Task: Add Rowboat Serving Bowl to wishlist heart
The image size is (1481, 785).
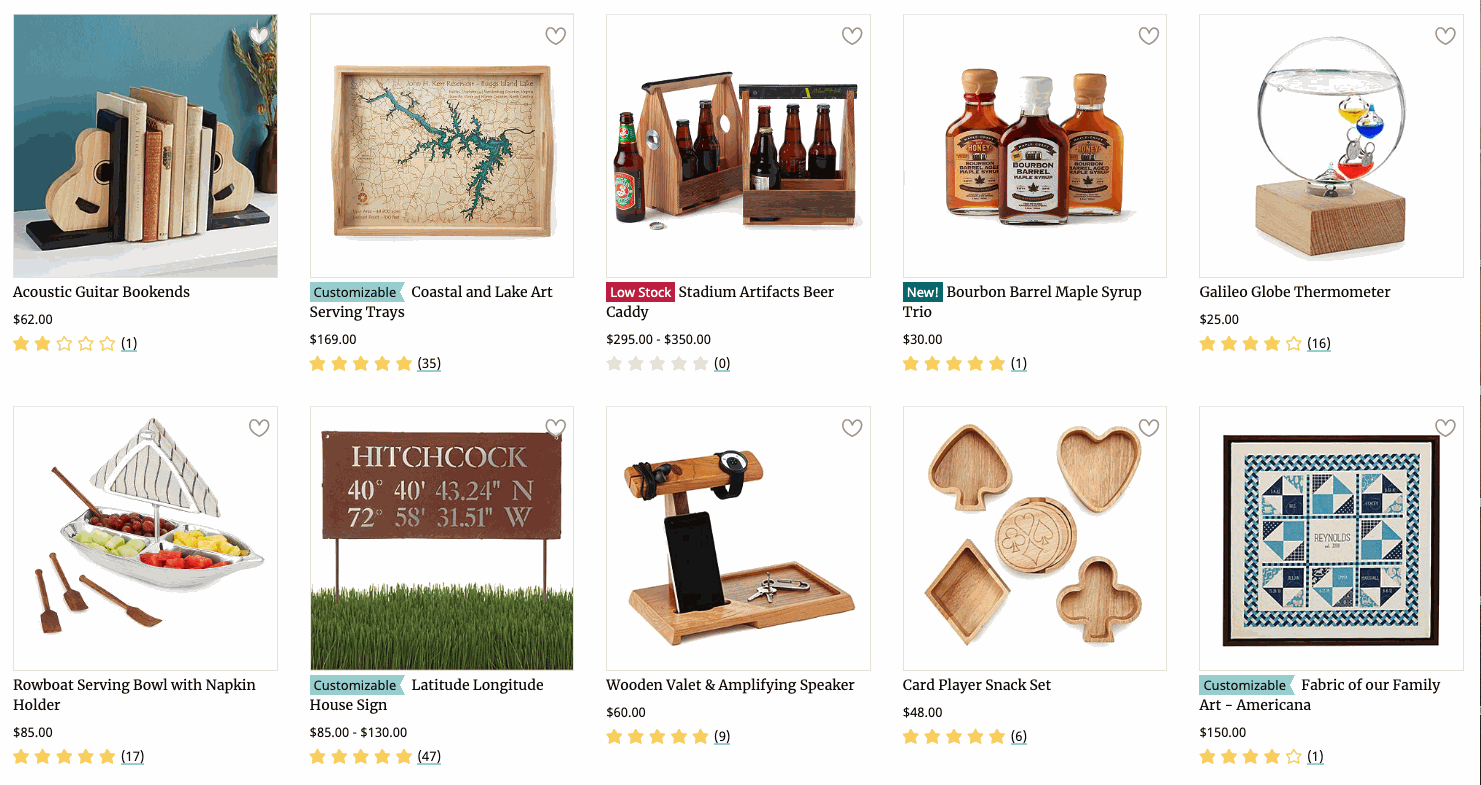Action: pyautogui.click(x=259, y=428)
